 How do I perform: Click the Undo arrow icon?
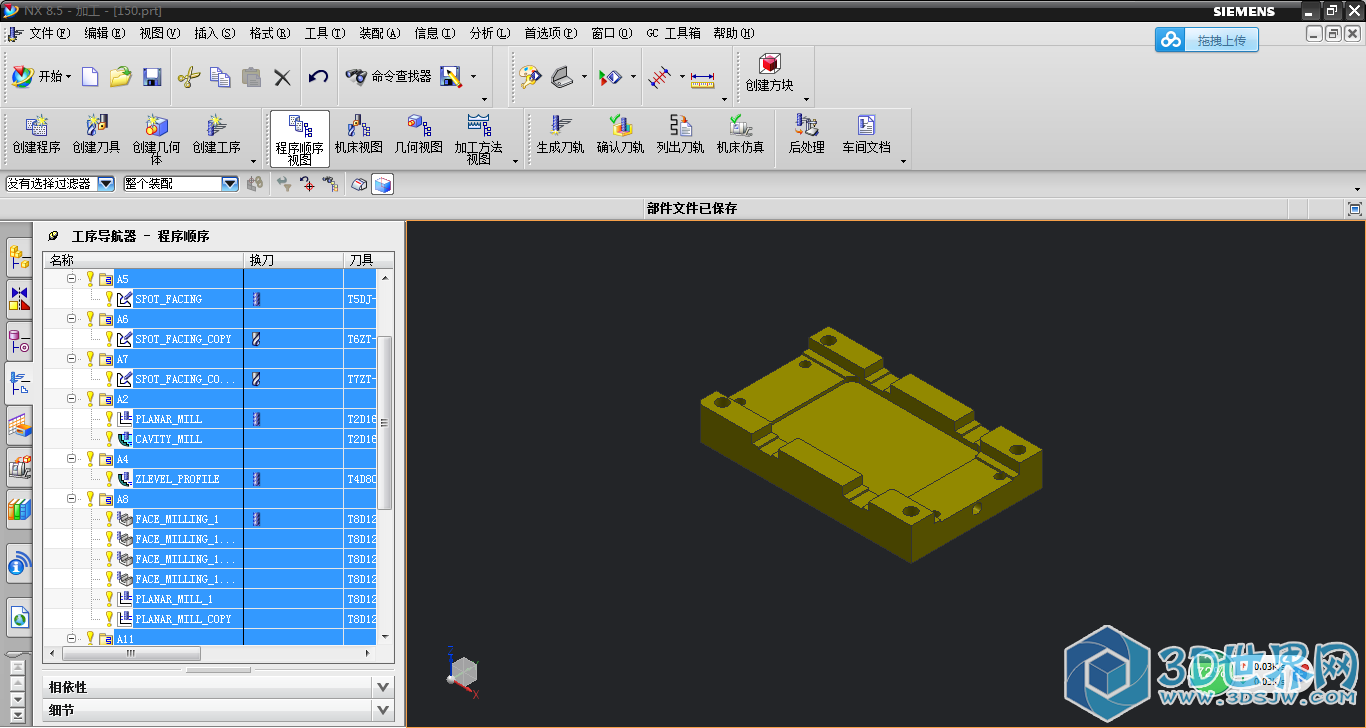(x=318, y=76)
